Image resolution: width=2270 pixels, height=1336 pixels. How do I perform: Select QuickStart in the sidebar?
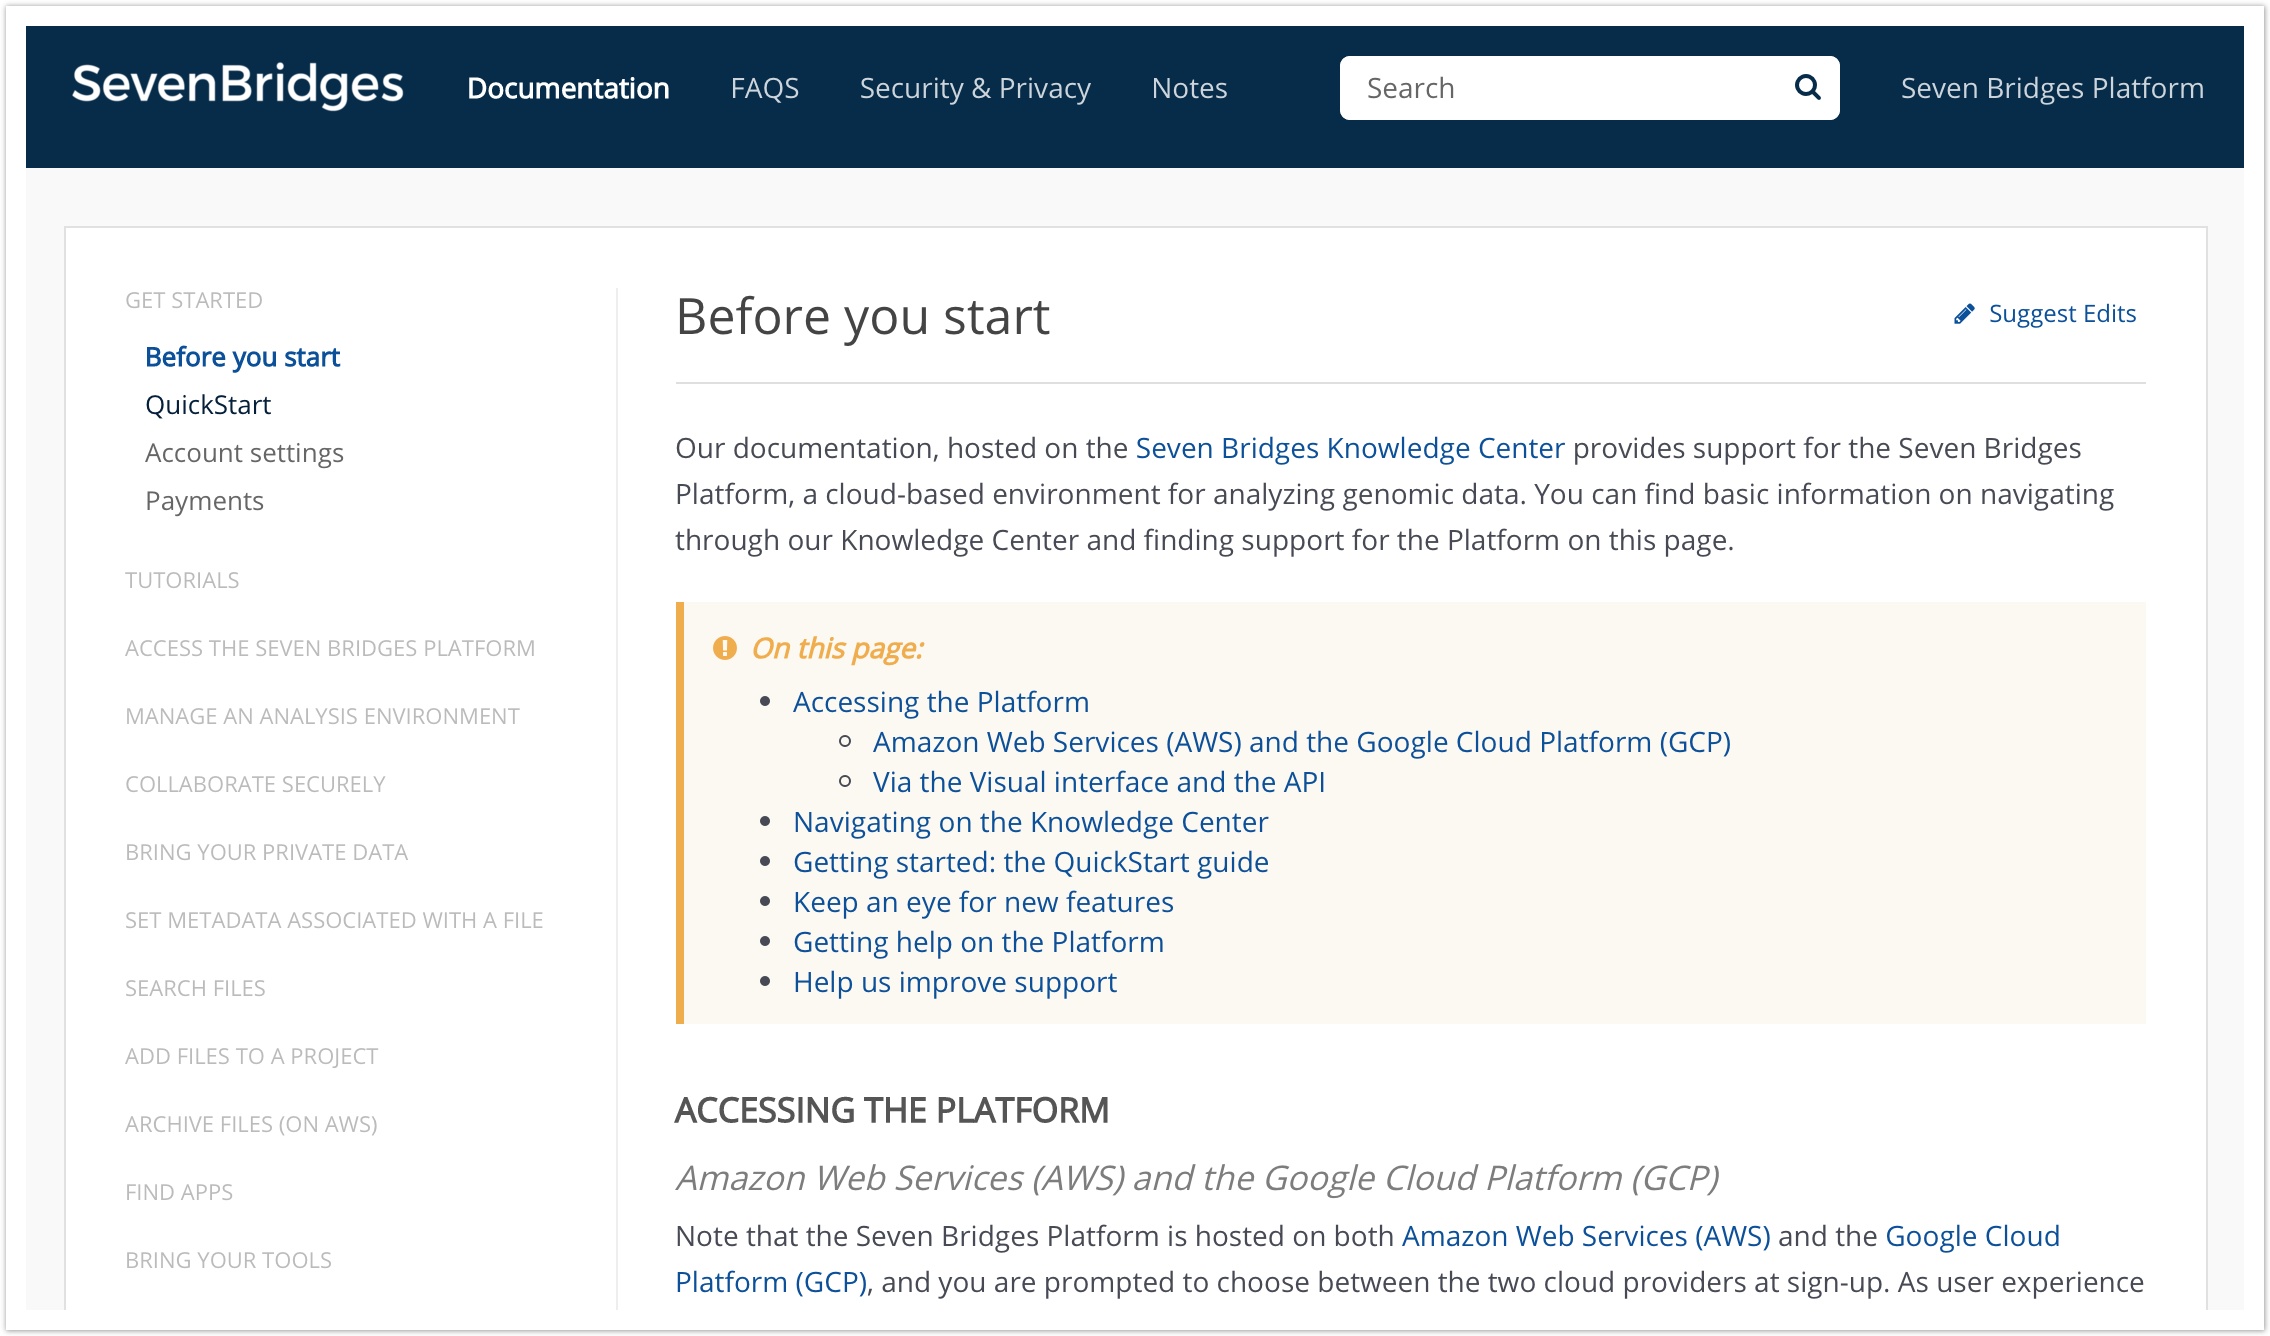[x=208, y=405]
